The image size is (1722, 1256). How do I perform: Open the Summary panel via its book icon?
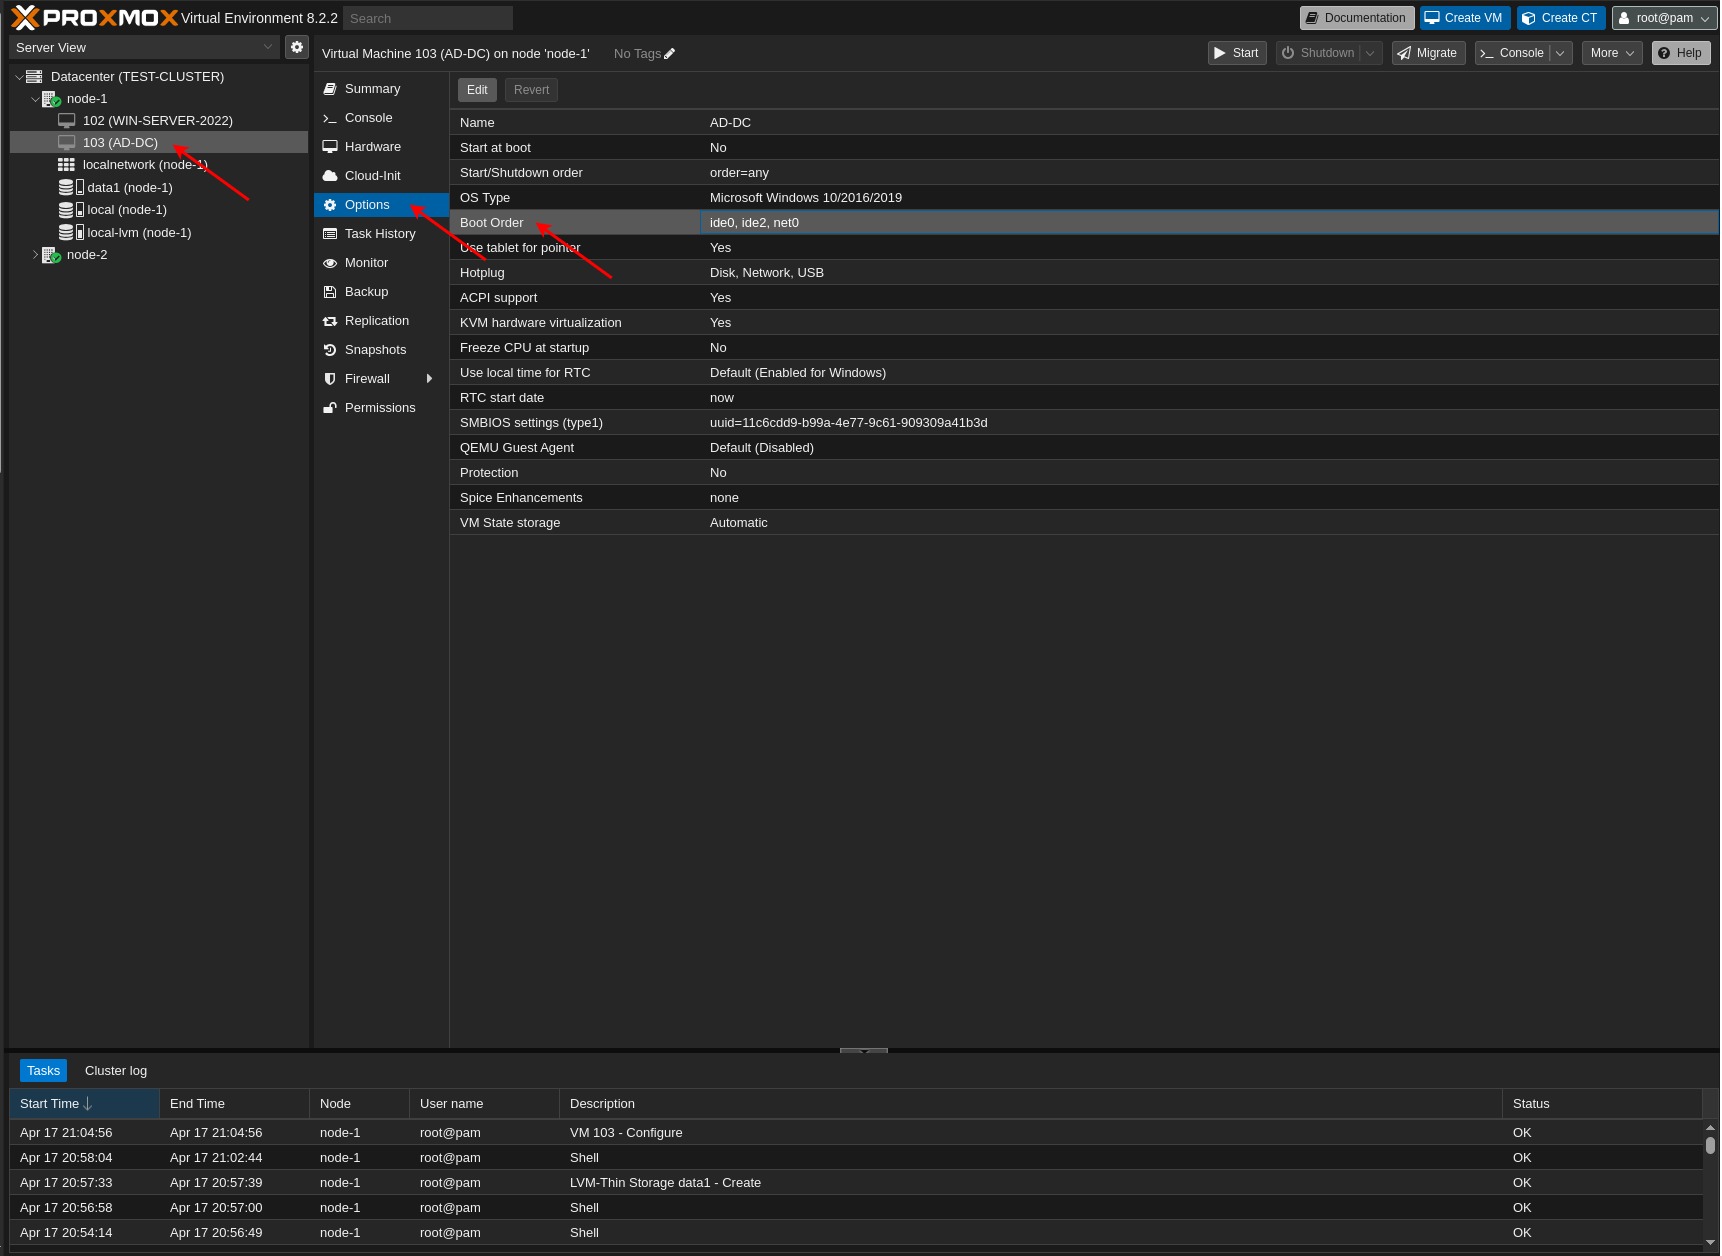[x=330, y=88]
